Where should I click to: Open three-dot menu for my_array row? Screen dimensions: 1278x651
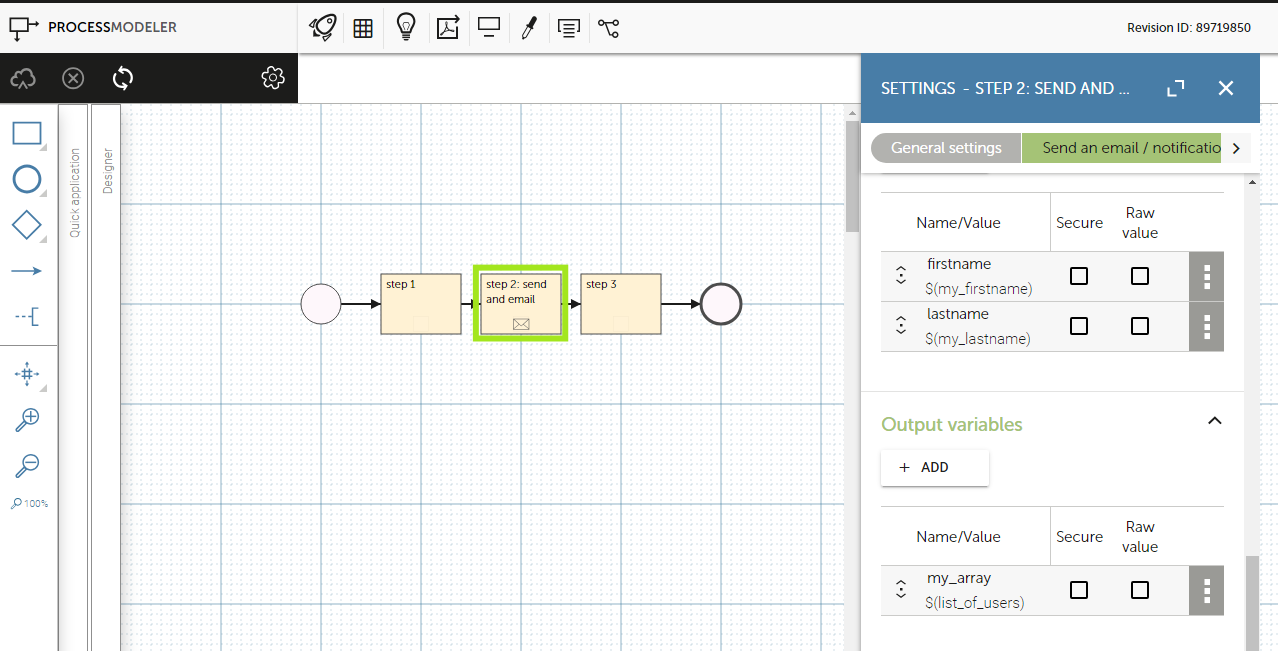tap(1207, 590)
